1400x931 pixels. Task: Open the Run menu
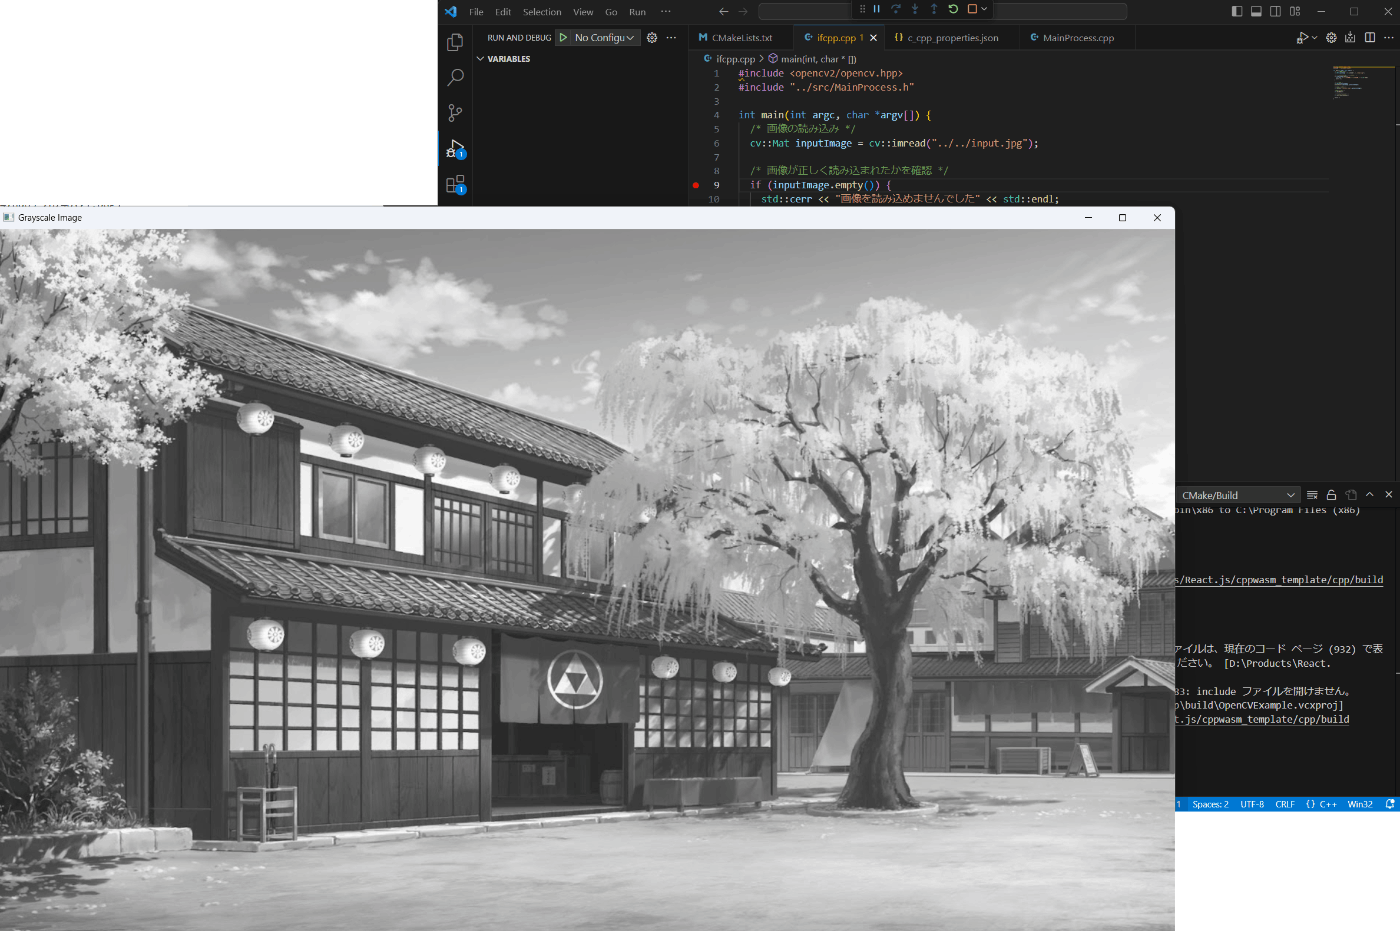click(637, 12)
